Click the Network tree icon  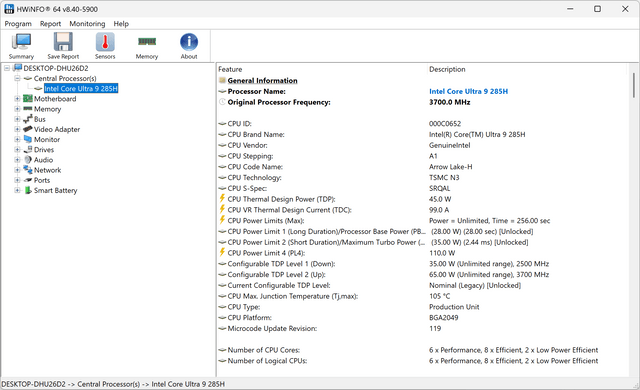pyautogui.click(x=28, y=169)
